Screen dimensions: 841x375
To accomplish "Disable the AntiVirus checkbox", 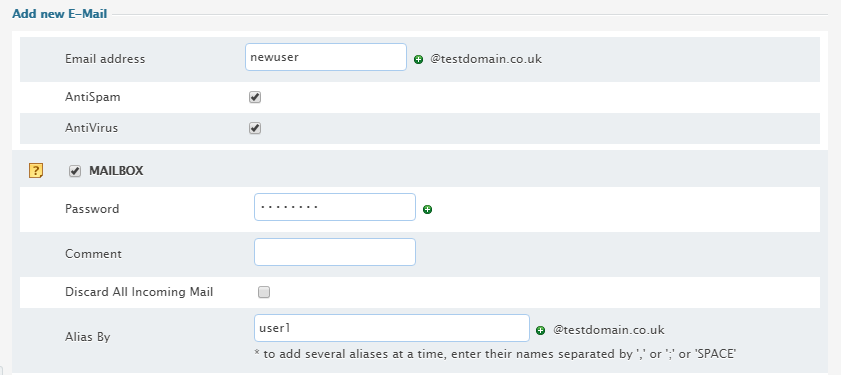I will 255,129.
